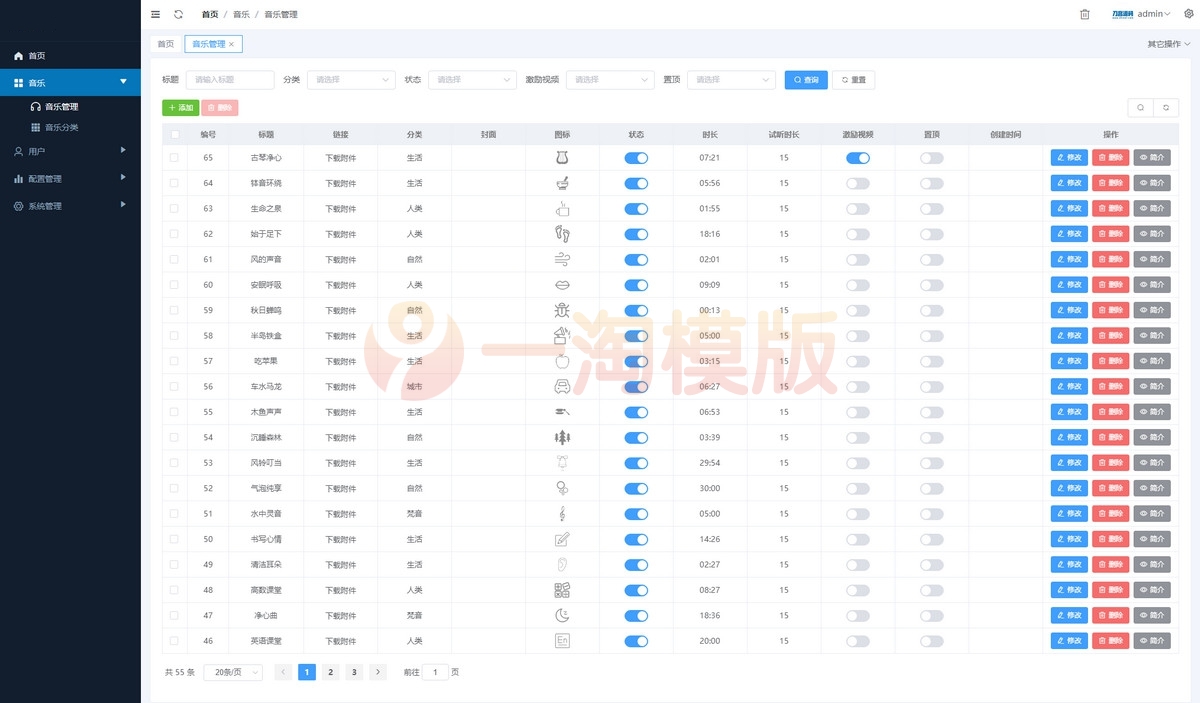Go to page 2 in pagination

(x=331, y=672)
